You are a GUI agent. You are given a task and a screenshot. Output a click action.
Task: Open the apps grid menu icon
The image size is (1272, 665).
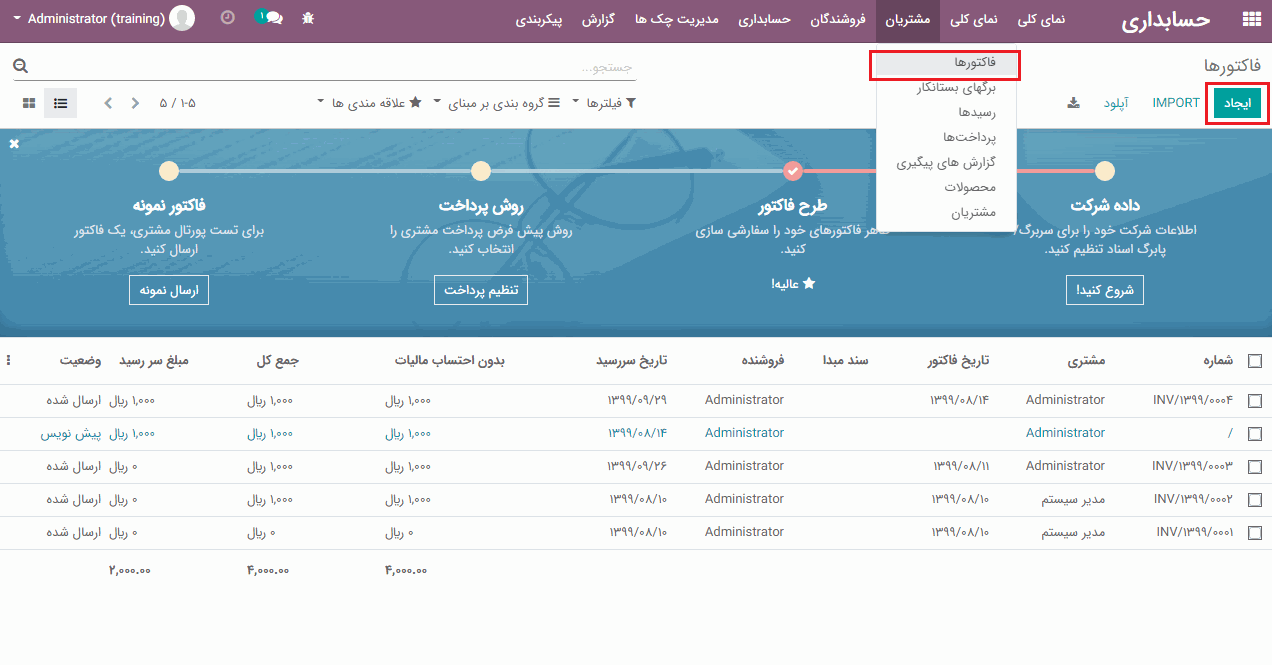[x=1251, y=19]
